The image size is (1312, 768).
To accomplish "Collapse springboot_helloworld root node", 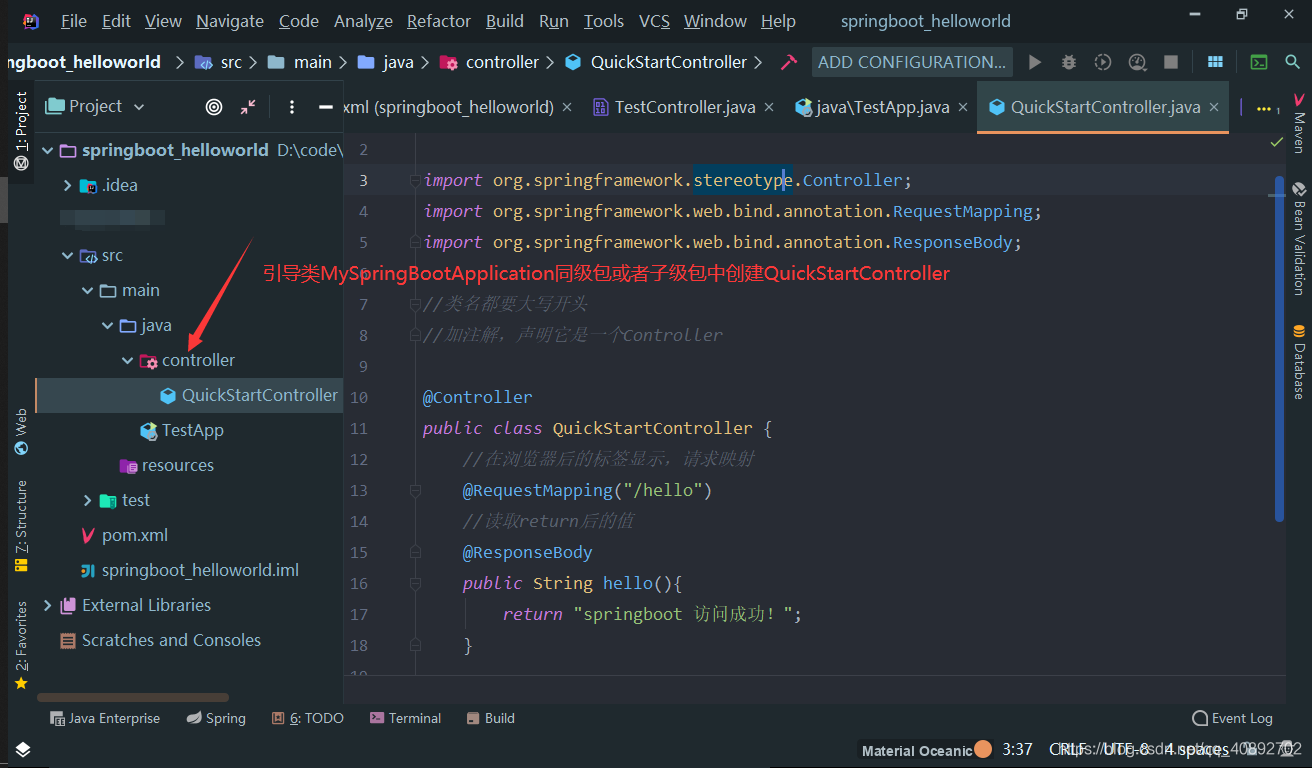I will (x=48, y=151).
